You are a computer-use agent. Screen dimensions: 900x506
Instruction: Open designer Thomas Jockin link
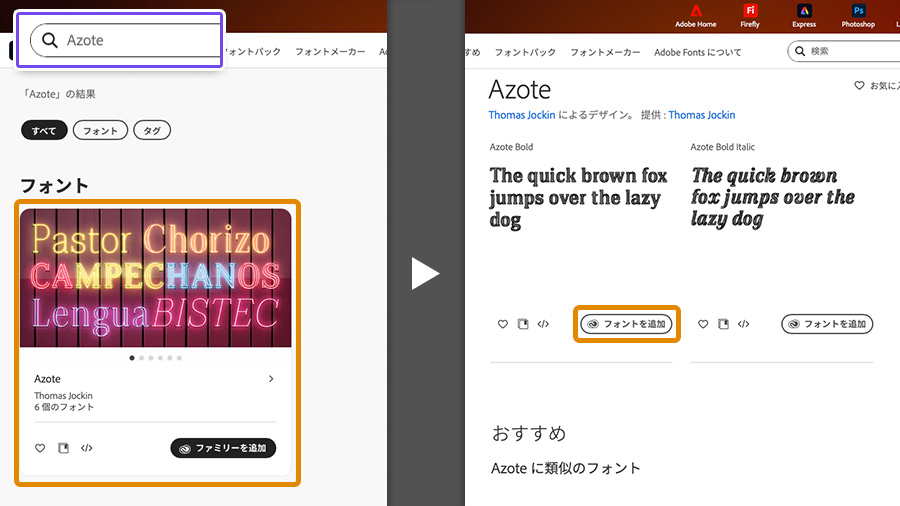click(522, 115)
